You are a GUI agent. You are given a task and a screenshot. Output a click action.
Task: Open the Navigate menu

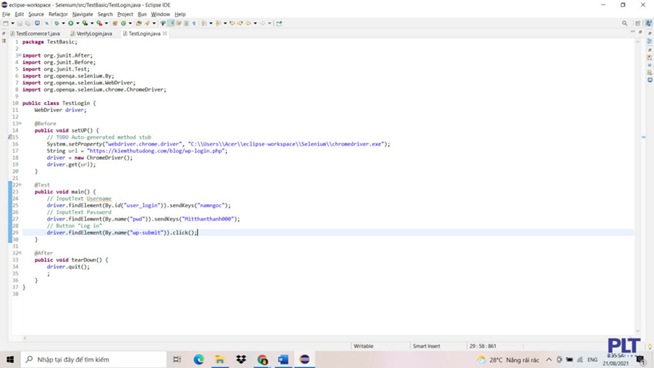83,14
